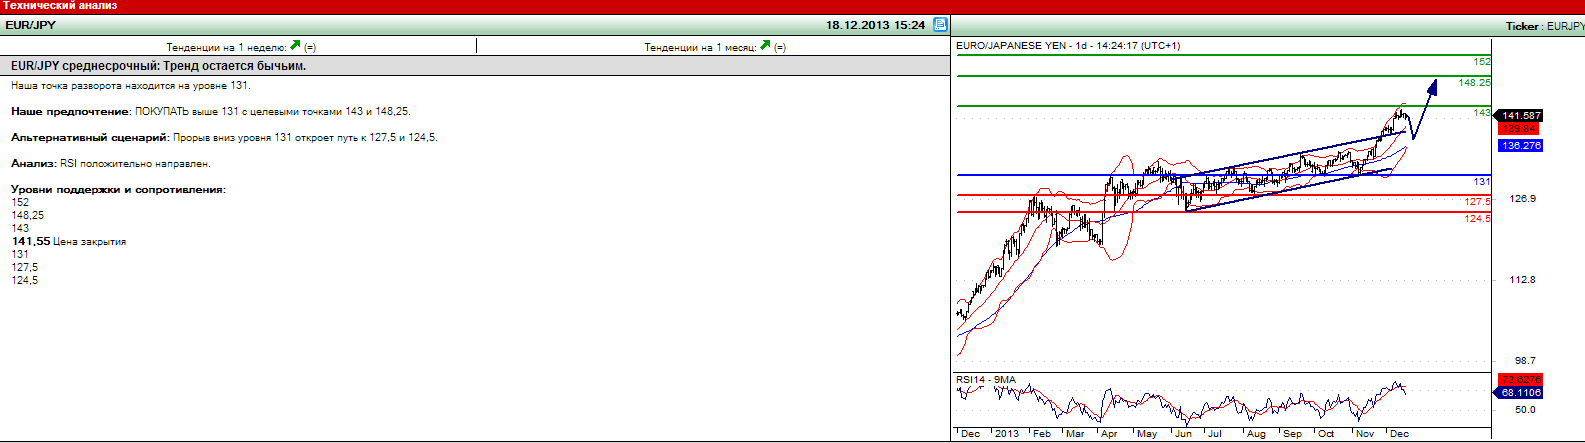1585x443 pixels.
Task: Click the blue forecast arrow on chart
Action: (x=1424, y=108)
